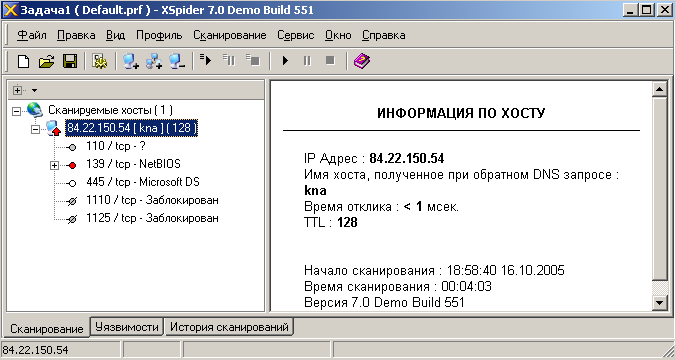Image resolution: width=676 pixels, height=360 pixels.
Task: Click the expand-all plus button above tree
Action: tap(17, 90)
